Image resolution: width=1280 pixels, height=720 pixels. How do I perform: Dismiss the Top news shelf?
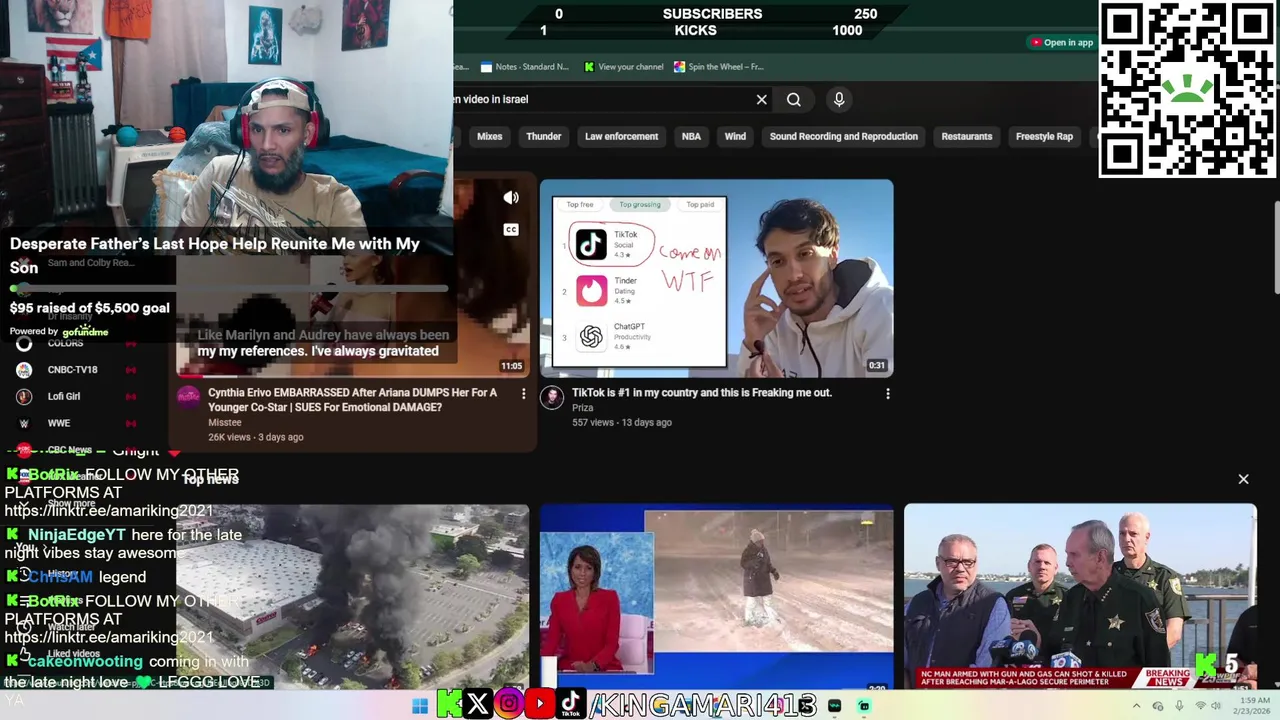1243,479
